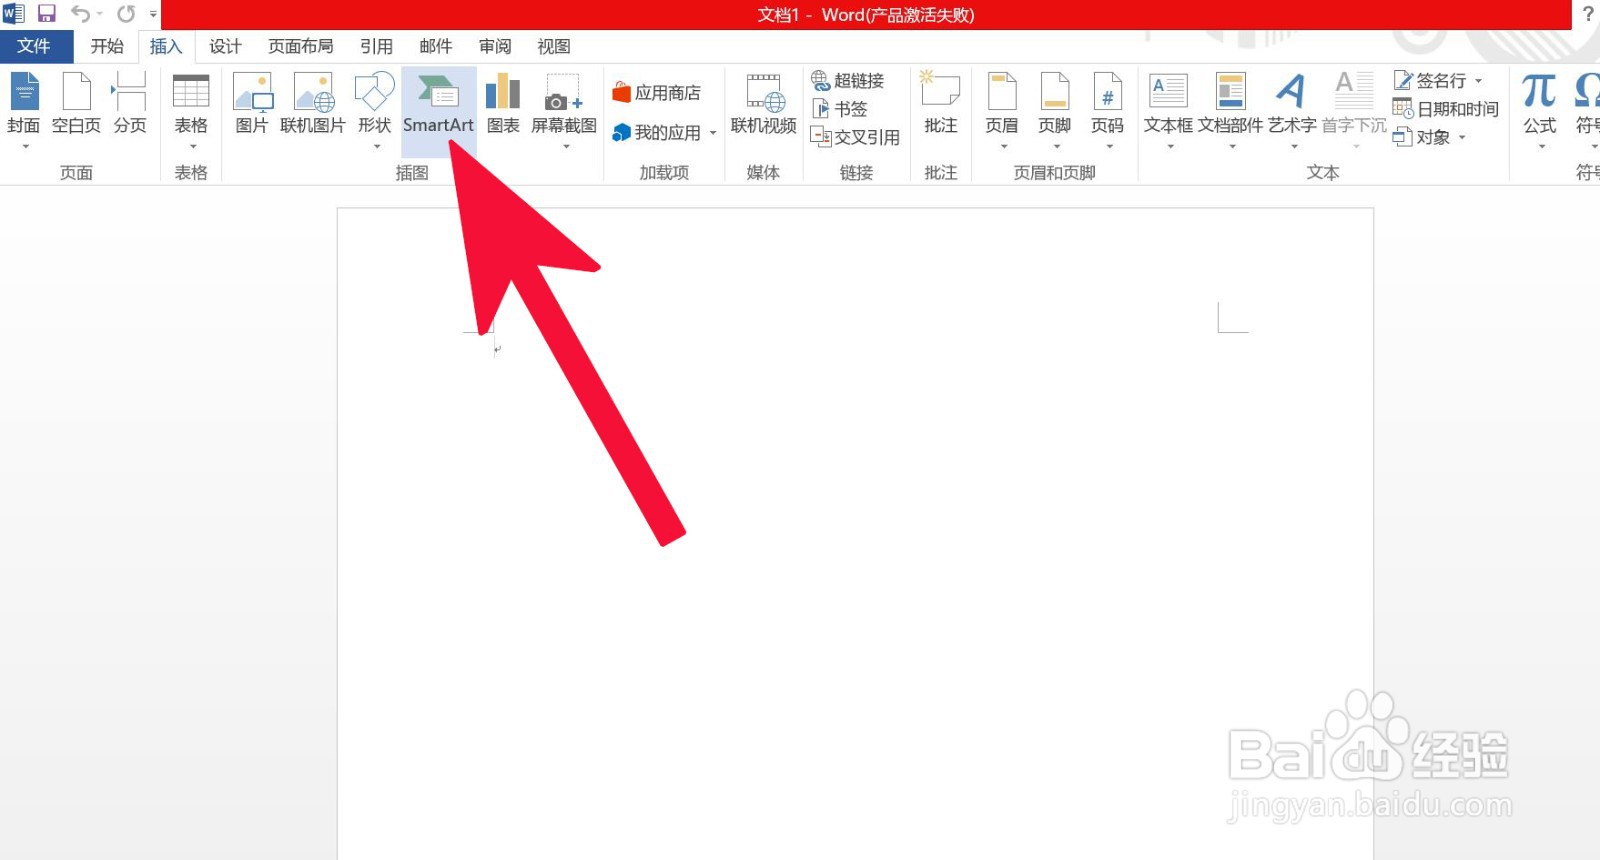Open the 表格 table insert tool

[x=191, y=110]
